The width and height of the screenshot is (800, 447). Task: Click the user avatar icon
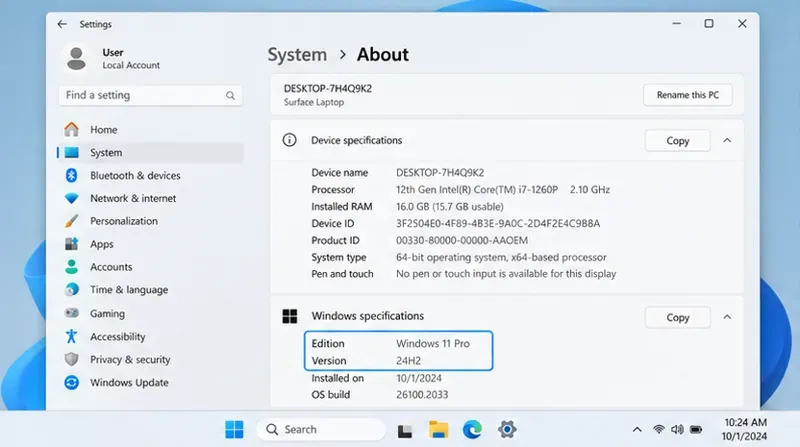tap(77, 59)
